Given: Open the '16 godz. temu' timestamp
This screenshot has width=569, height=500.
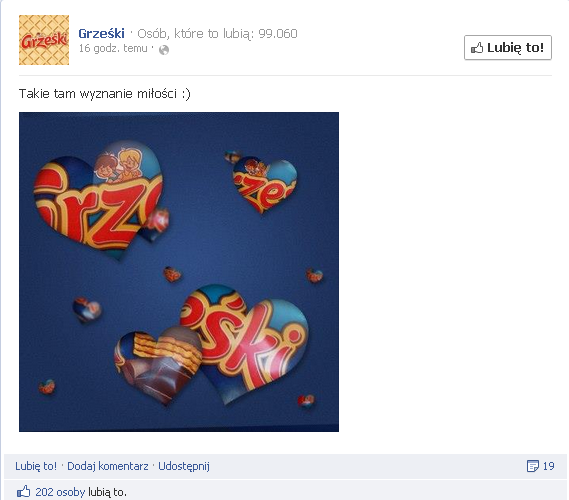Looking at the screenshot, I should point(113,48).
